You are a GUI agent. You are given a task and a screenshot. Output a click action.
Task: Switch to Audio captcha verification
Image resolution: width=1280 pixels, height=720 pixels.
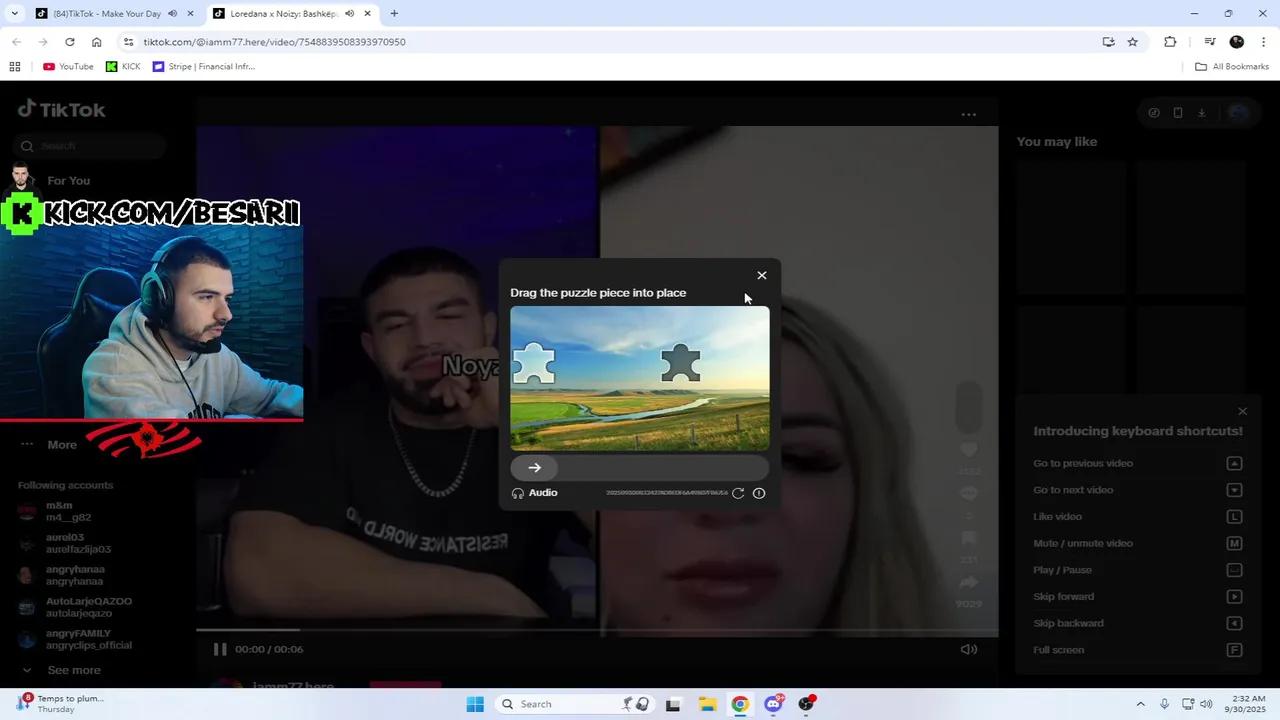point(535,493)
